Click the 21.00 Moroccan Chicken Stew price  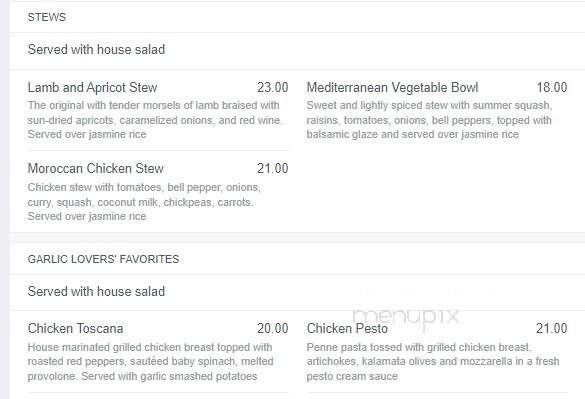(x=272, y=169)
